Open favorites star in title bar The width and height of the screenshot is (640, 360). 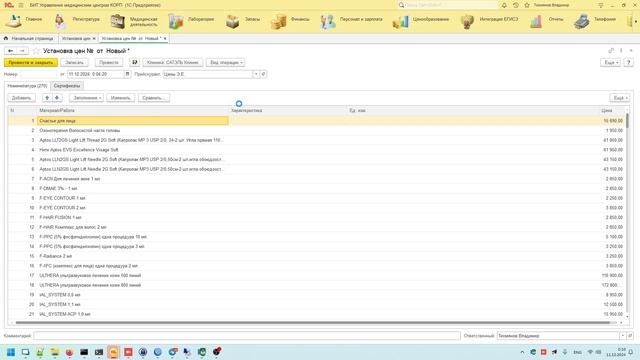527,5
